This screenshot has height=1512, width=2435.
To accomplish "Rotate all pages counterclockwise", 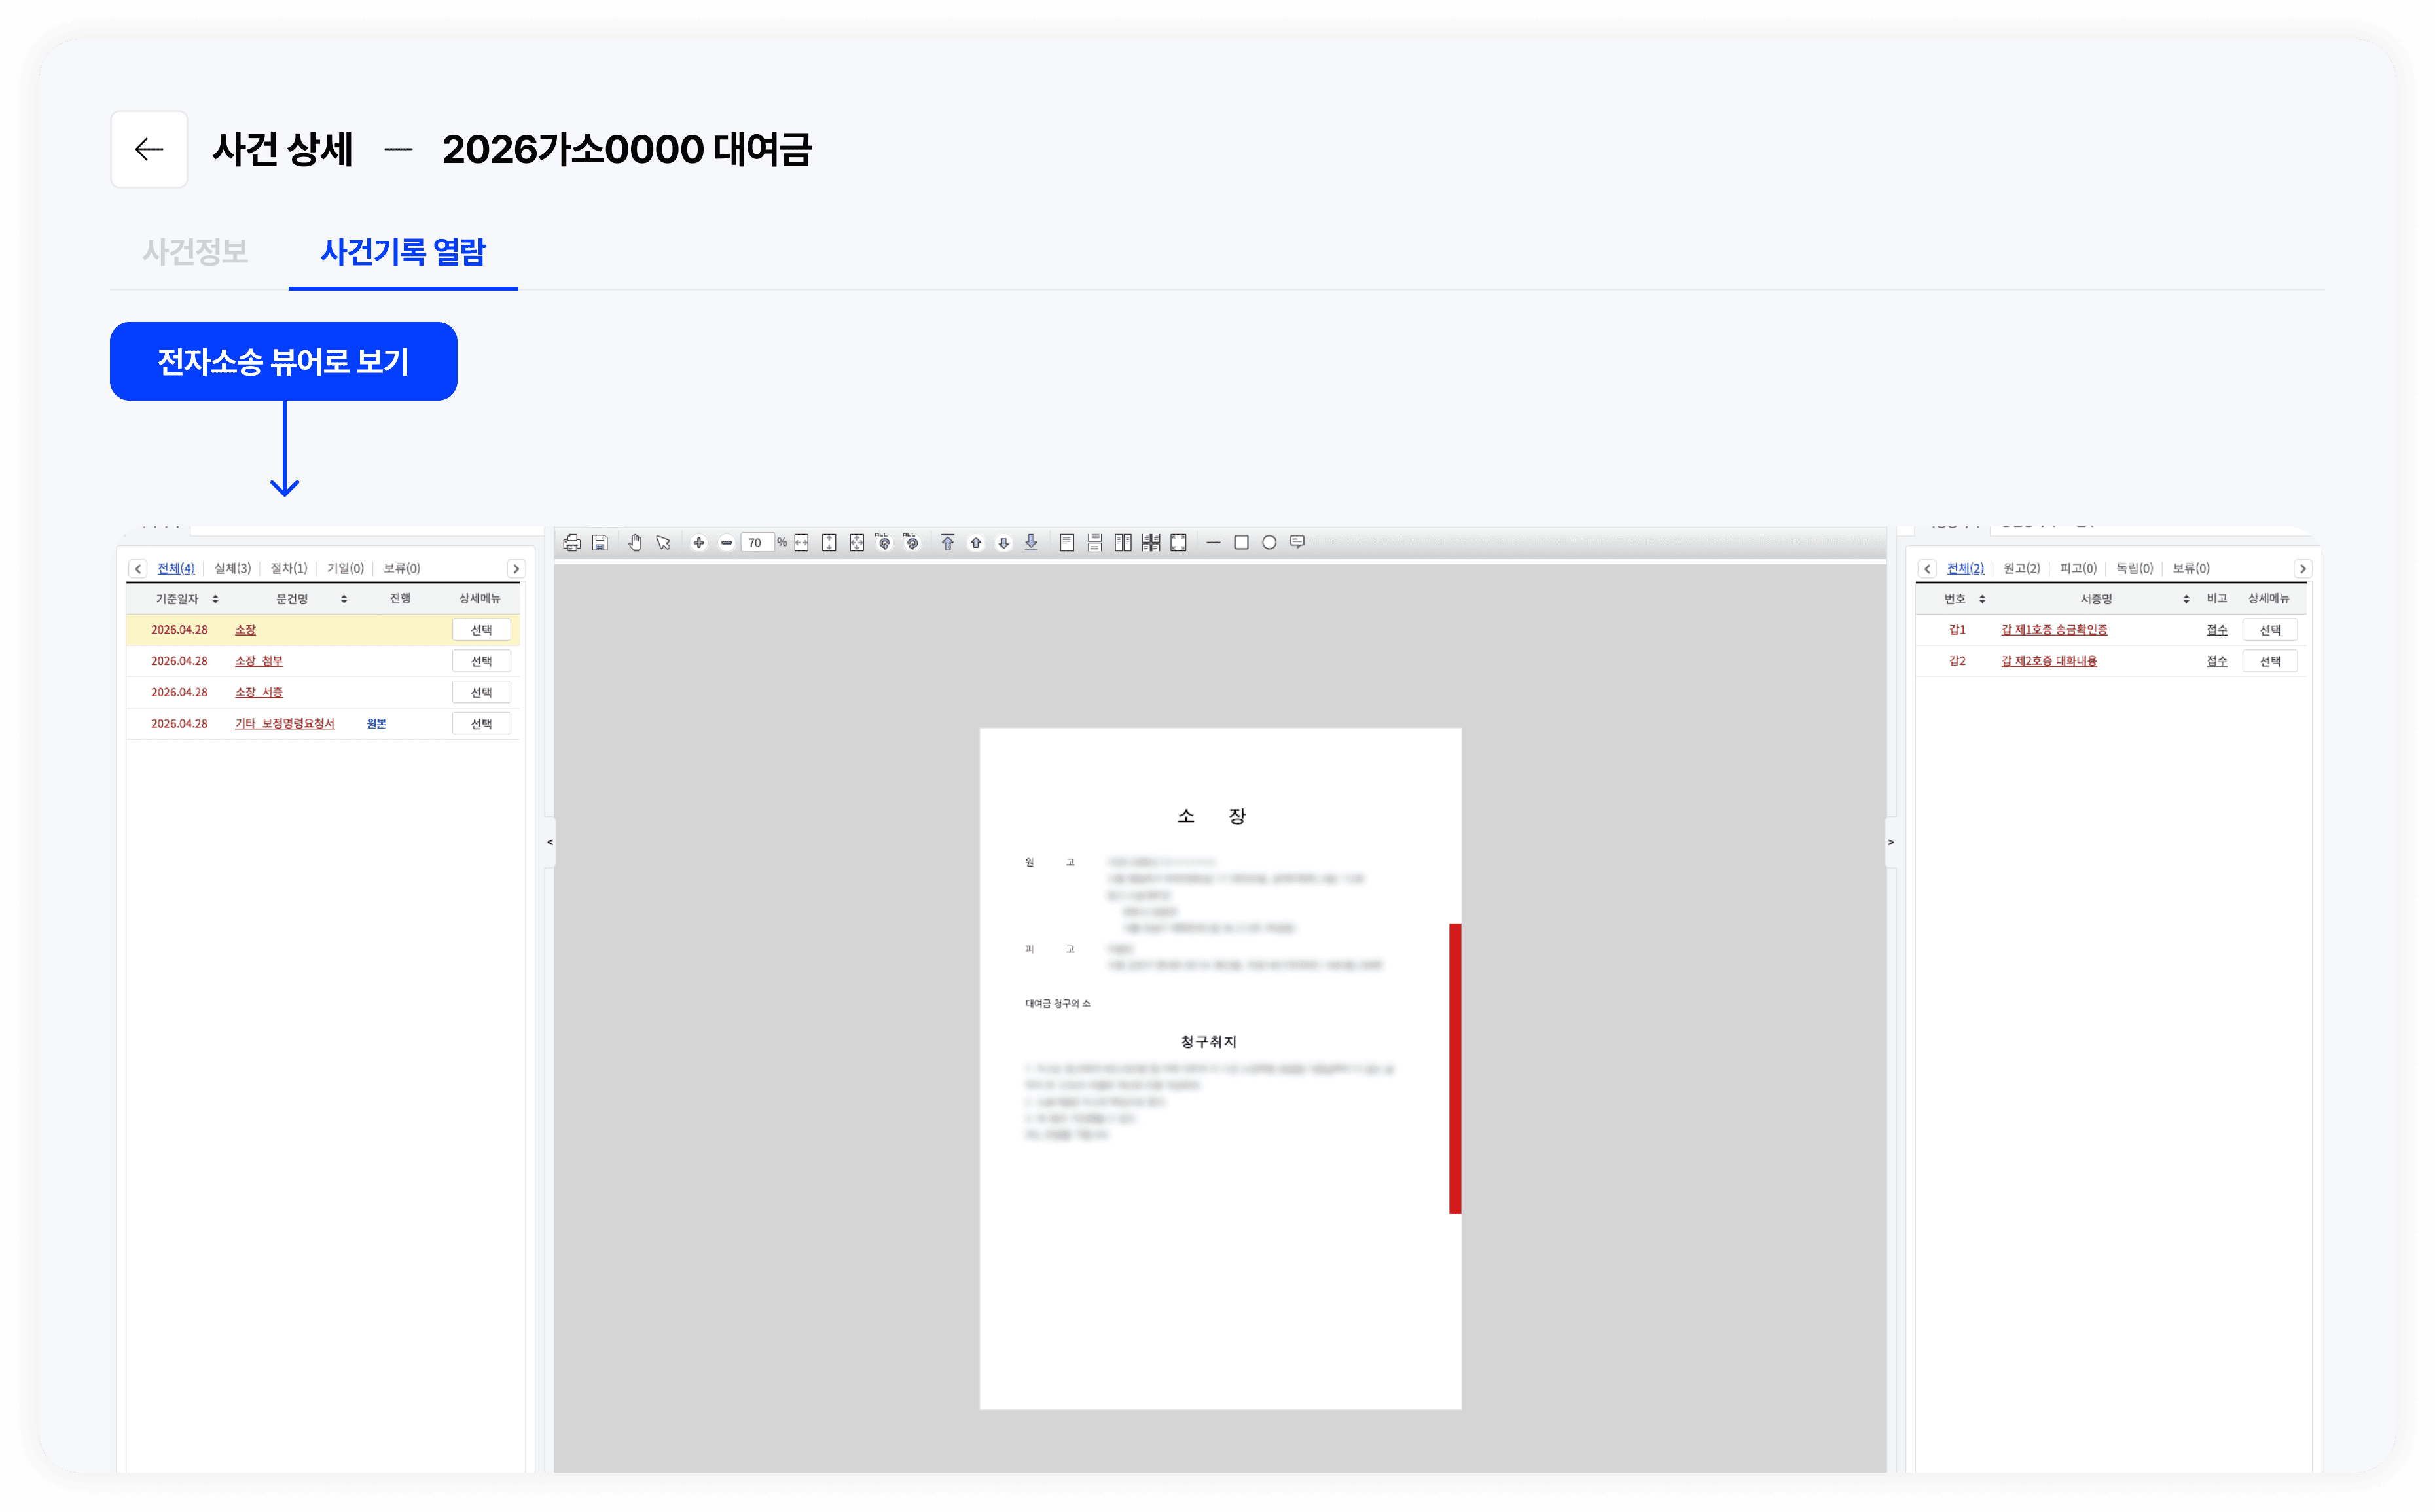I will 883,542.
